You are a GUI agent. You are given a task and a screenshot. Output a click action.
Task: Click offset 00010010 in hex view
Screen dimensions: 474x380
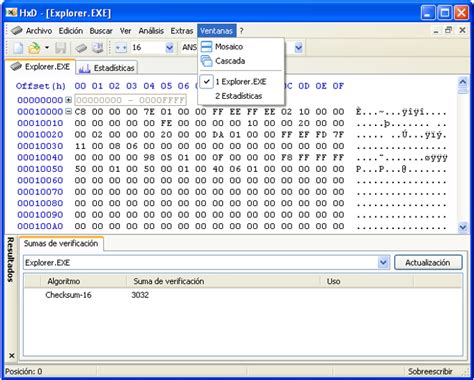click(40, 123)
